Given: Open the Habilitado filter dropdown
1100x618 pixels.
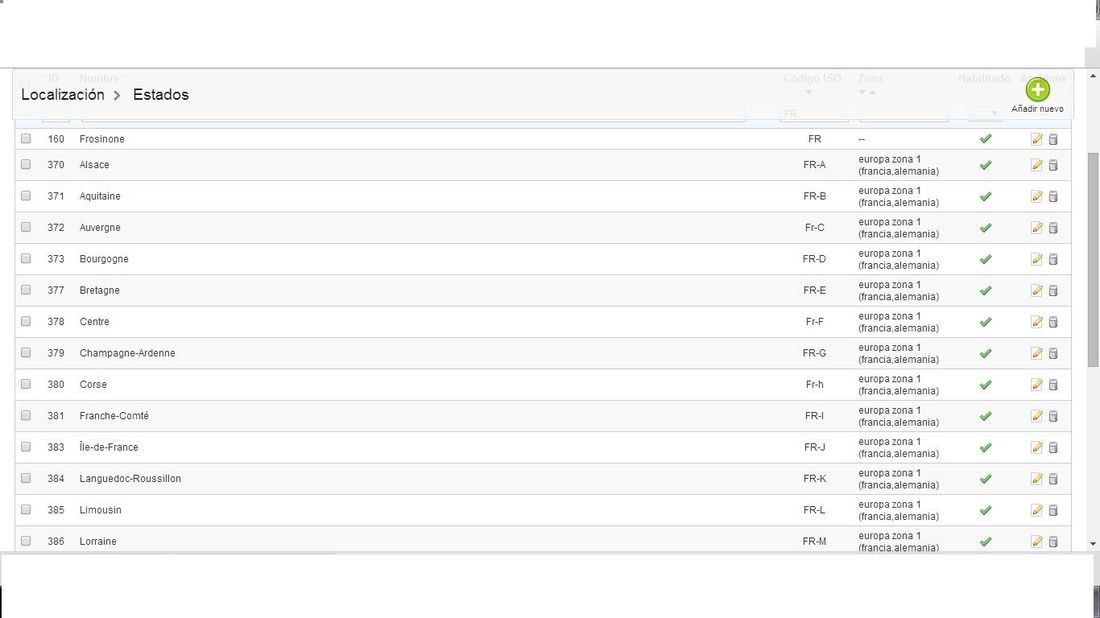Looking at the screenshot, I should 985,114.
